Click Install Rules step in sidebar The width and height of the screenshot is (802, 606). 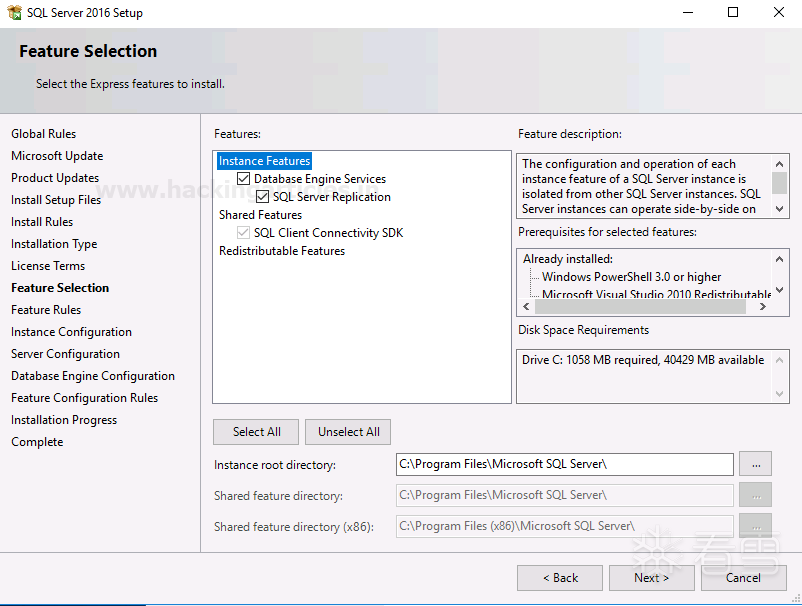pos(42,222)
